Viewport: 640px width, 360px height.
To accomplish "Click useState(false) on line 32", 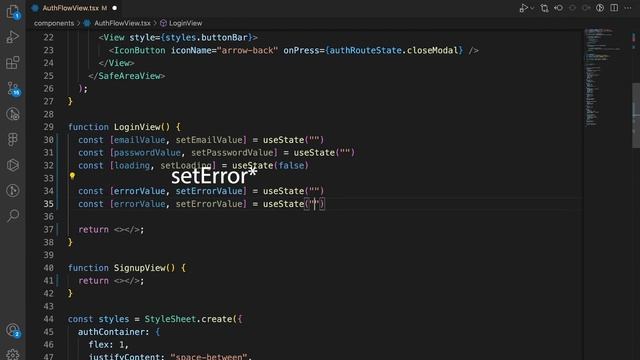I will click(271, 165).
